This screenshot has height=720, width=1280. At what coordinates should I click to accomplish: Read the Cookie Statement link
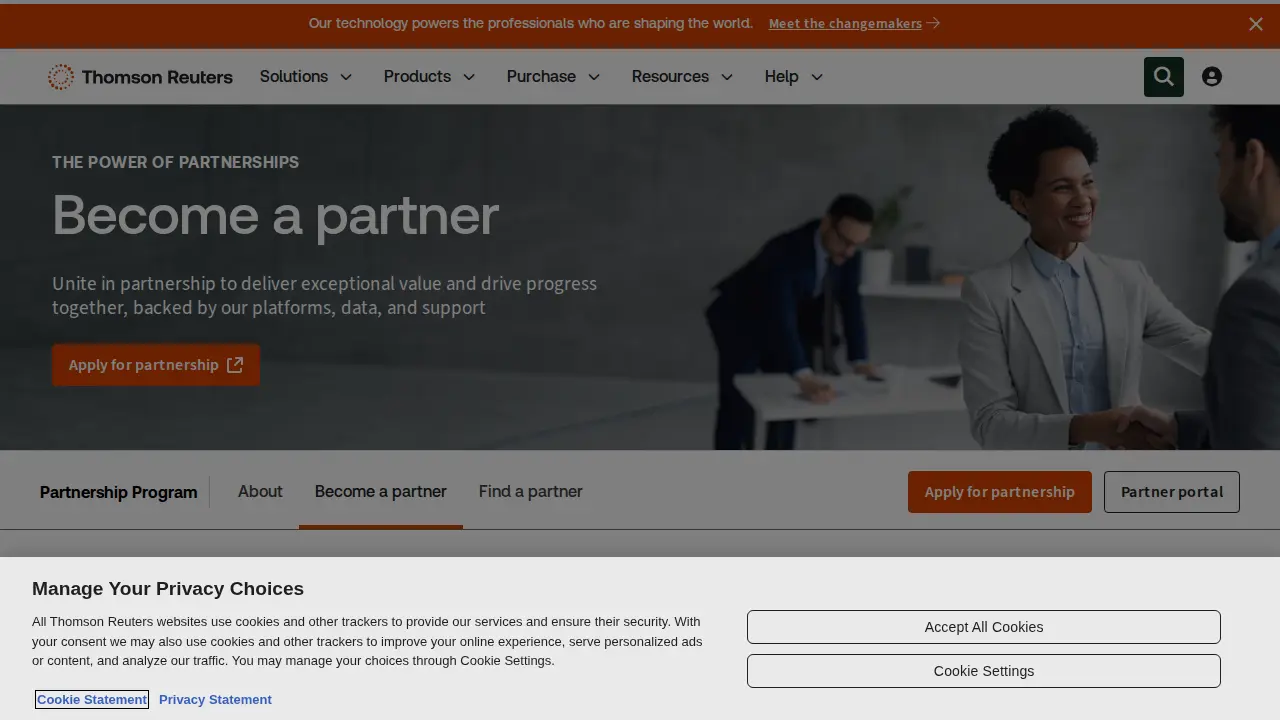(92, 700)
